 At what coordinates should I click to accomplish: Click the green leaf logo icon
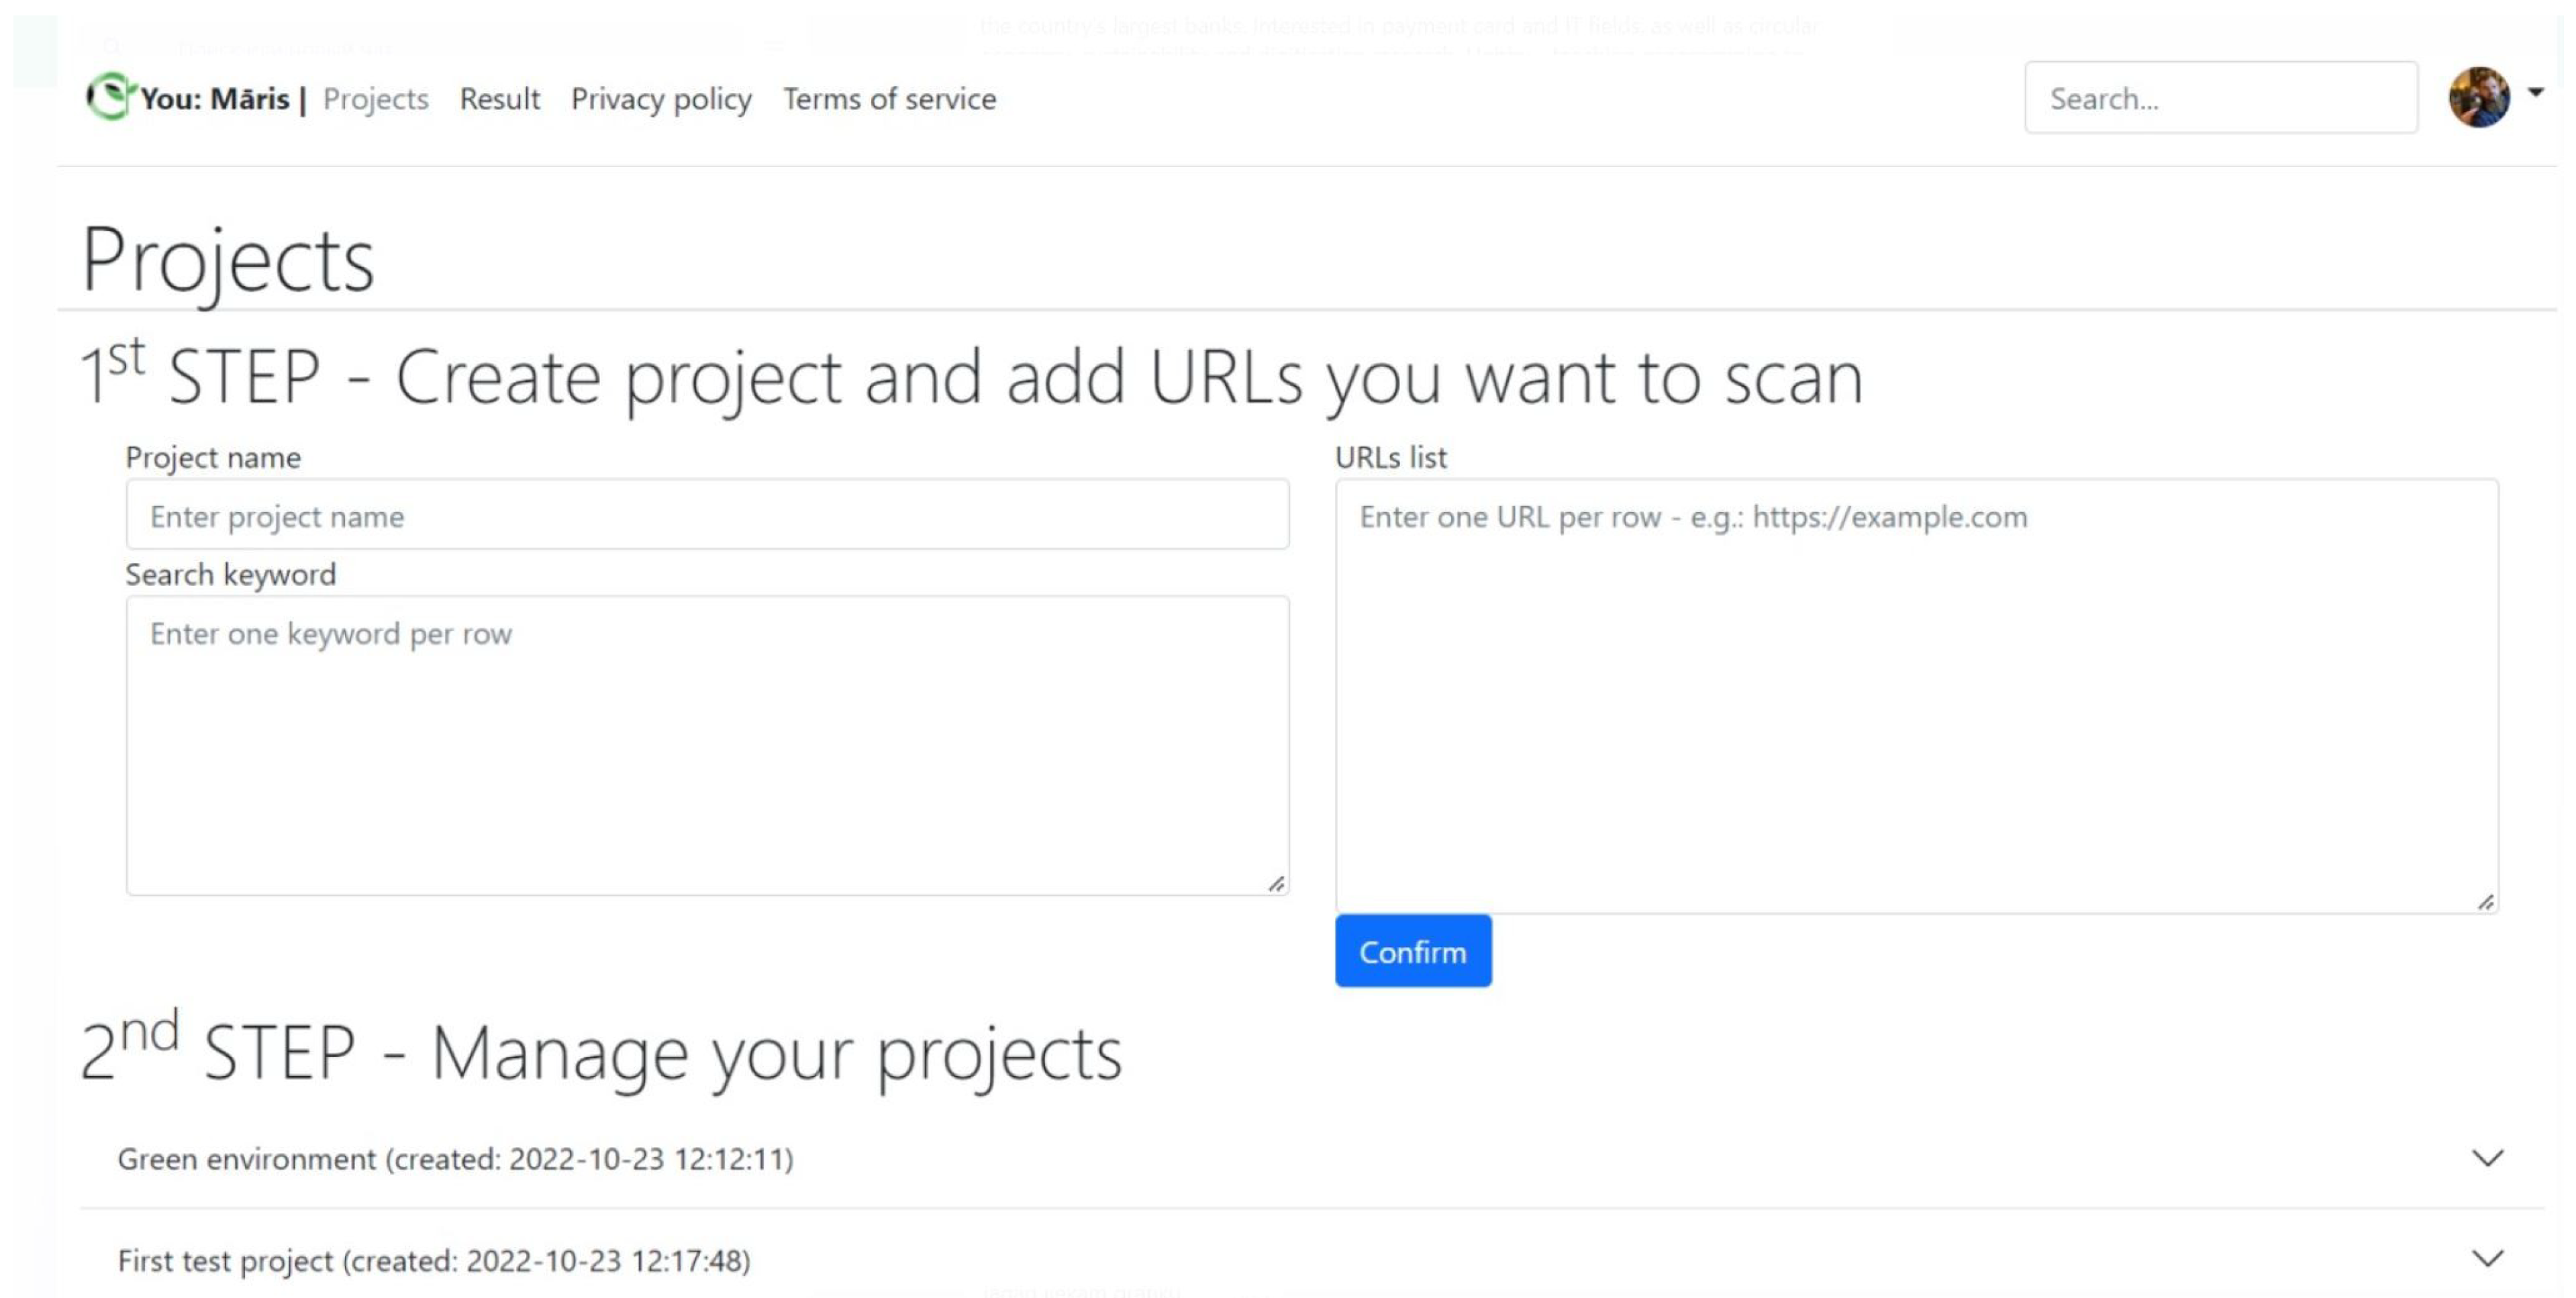tap(109, 97)
